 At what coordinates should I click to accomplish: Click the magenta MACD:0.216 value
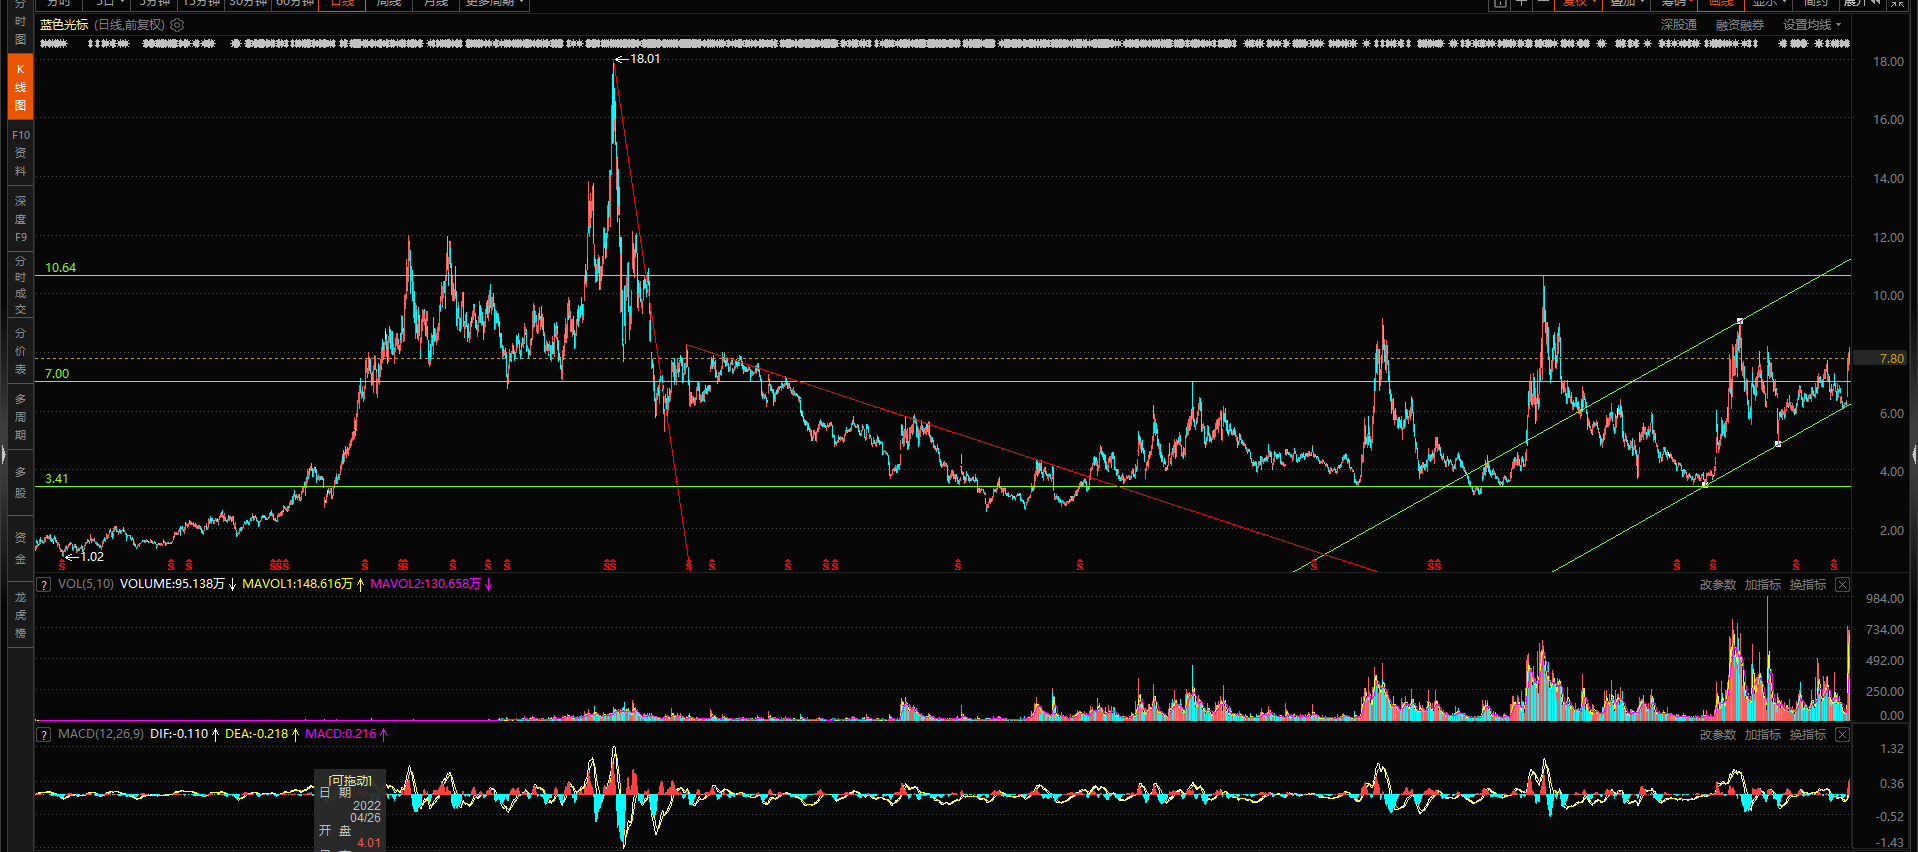pyautogui.click(x=340, y=734)
